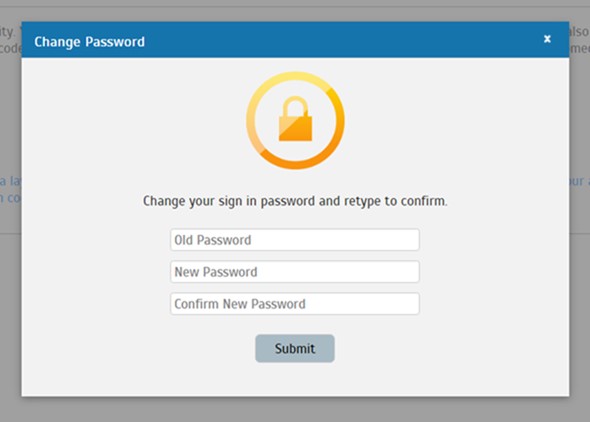This screenshot has height=422, width=590.
Task: Close the Change Password dialog with the X
Action: point(547,39)
